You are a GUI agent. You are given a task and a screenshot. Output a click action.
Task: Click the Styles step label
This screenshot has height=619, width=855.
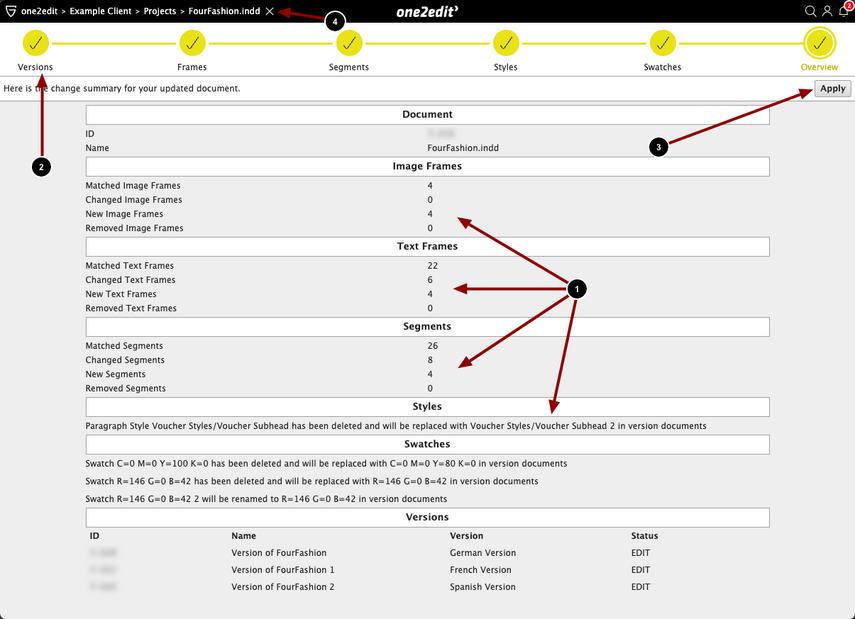(x=505, y=67)
